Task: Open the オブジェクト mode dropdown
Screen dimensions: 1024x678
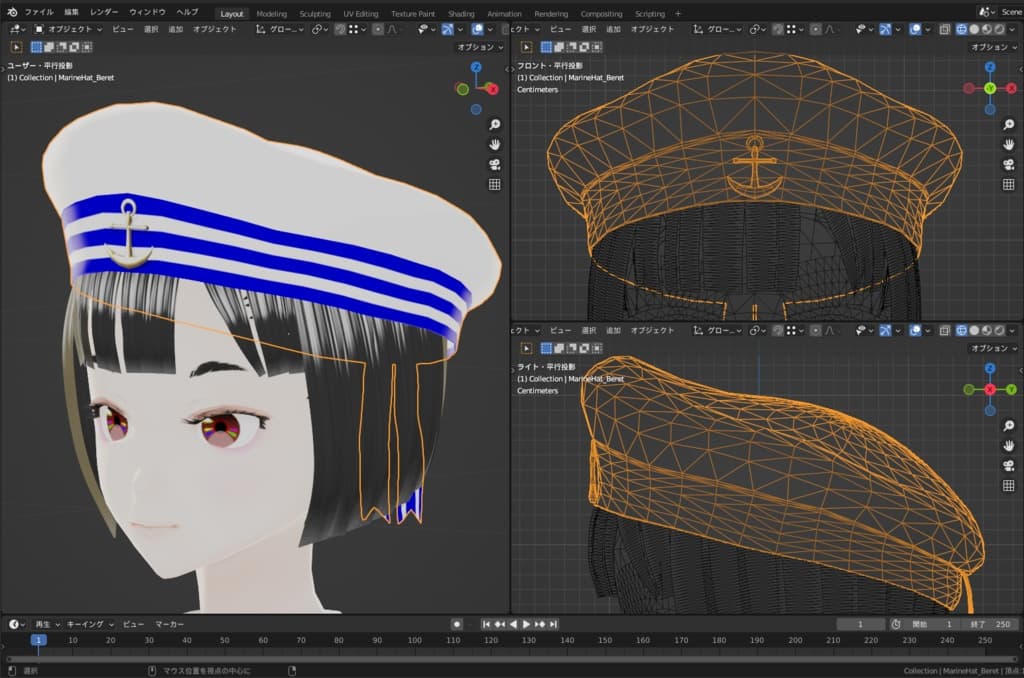Action: click(x=68, y=30)
